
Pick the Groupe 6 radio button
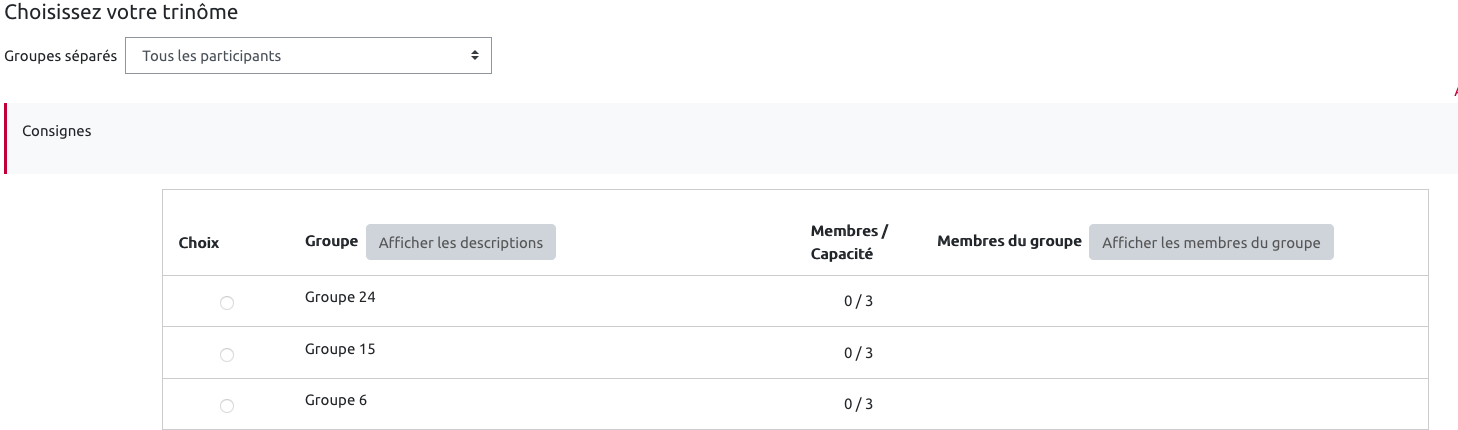tap(227, 406)
